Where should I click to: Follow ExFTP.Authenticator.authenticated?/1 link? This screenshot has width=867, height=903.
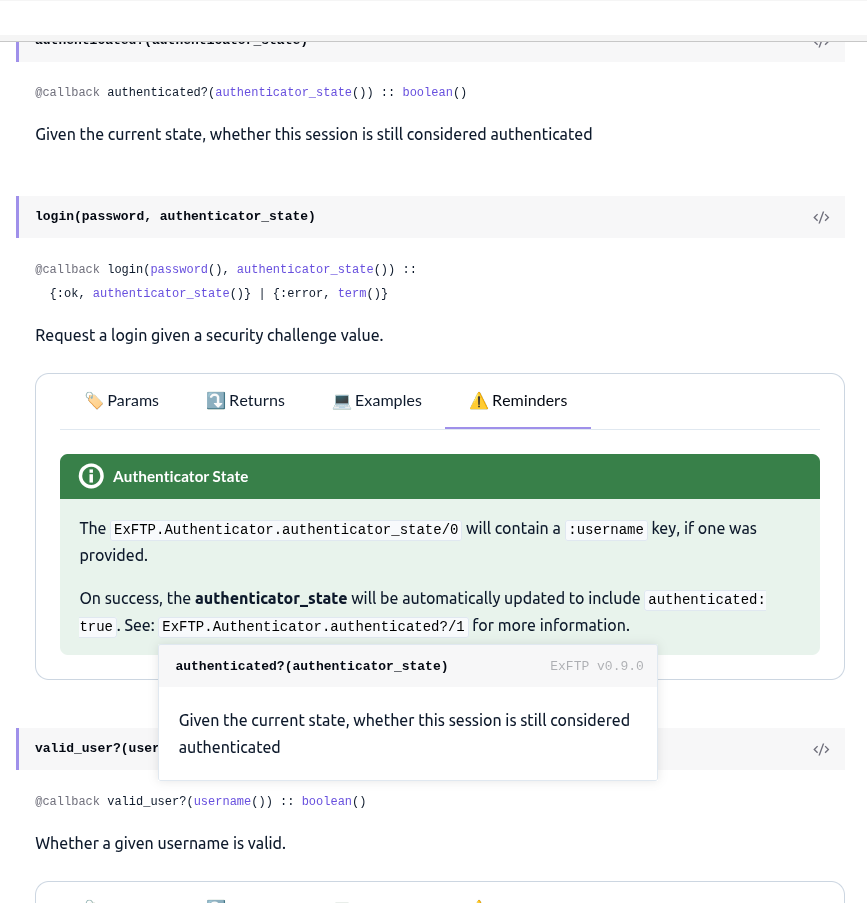click(313, 626)
